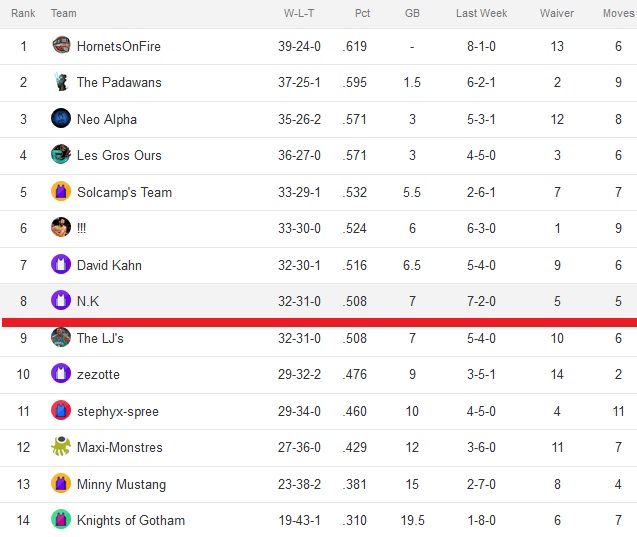Click the GB column header
This screenshot has width=637, height=537.
pyautogui.click(x=412, y=13)
